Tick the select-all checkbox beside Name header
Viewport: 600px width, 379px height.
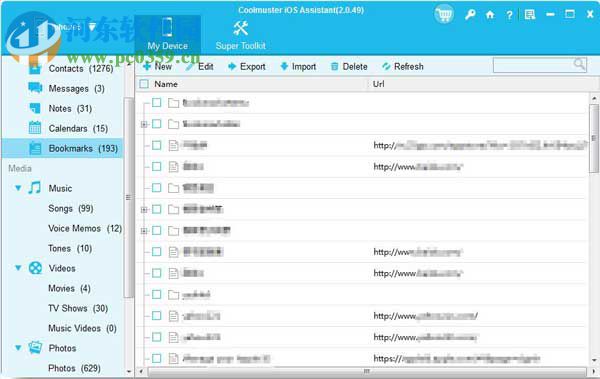(x=144, y=84)
